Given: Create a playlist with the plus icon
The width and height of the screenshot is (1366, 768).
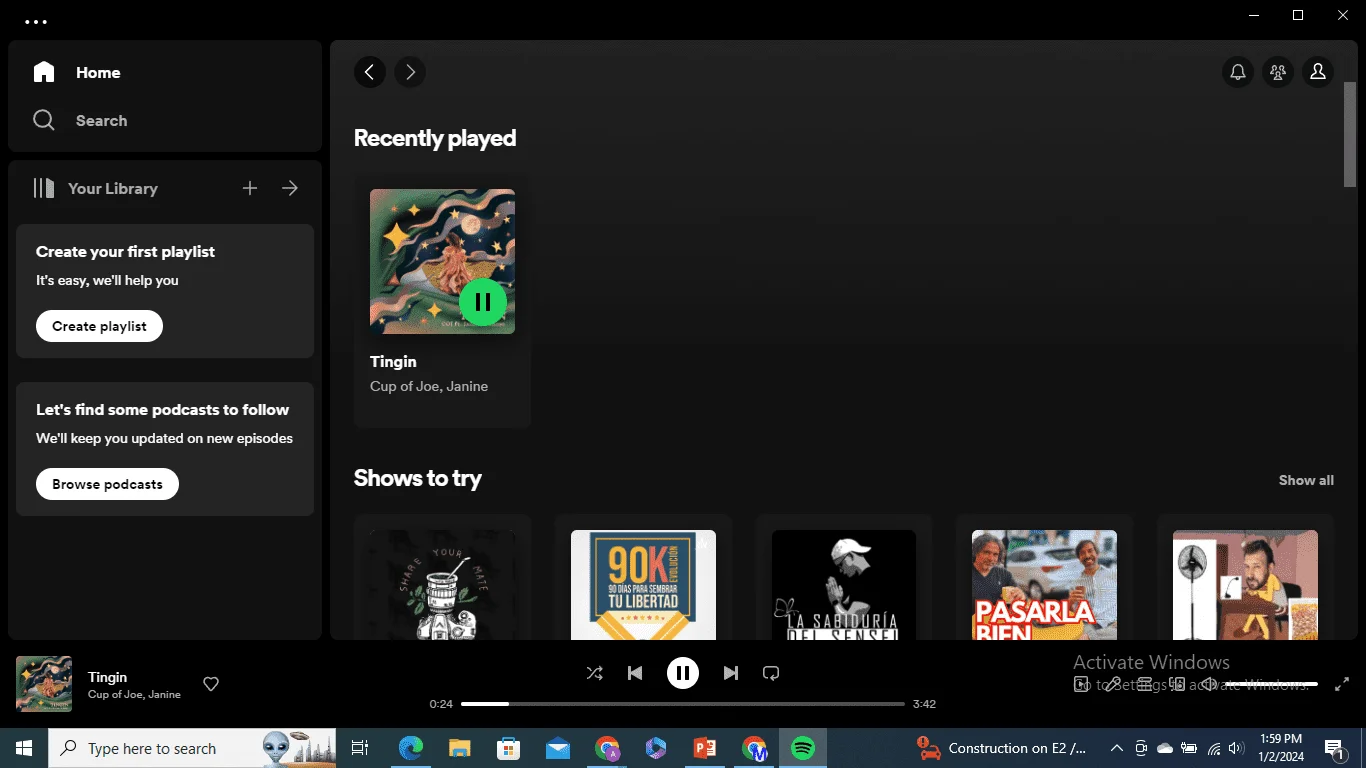Looking at the screenshot, I should (250, 188).
